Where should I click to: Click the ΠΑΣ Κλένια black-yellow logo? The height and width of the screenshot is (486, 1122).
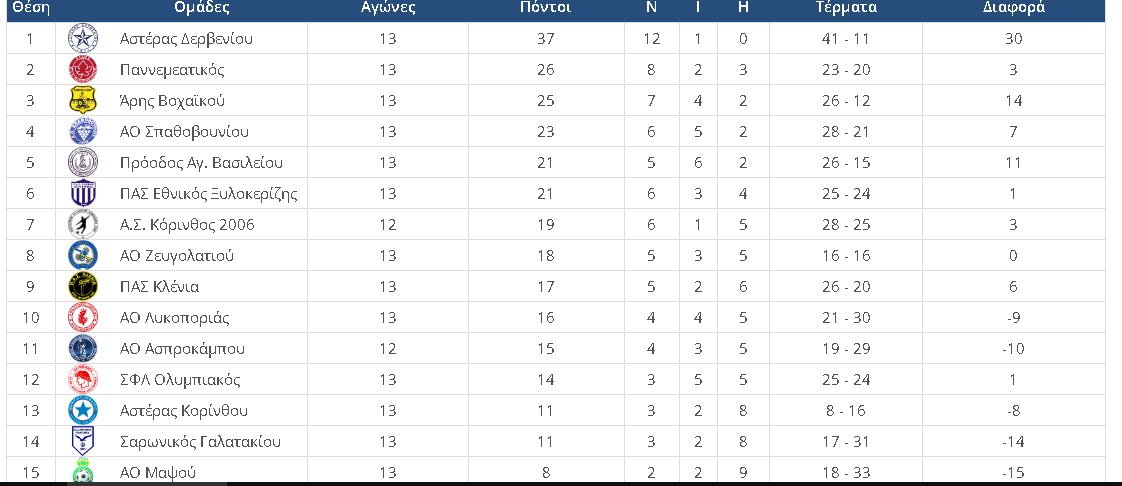[x=82, y=286]
